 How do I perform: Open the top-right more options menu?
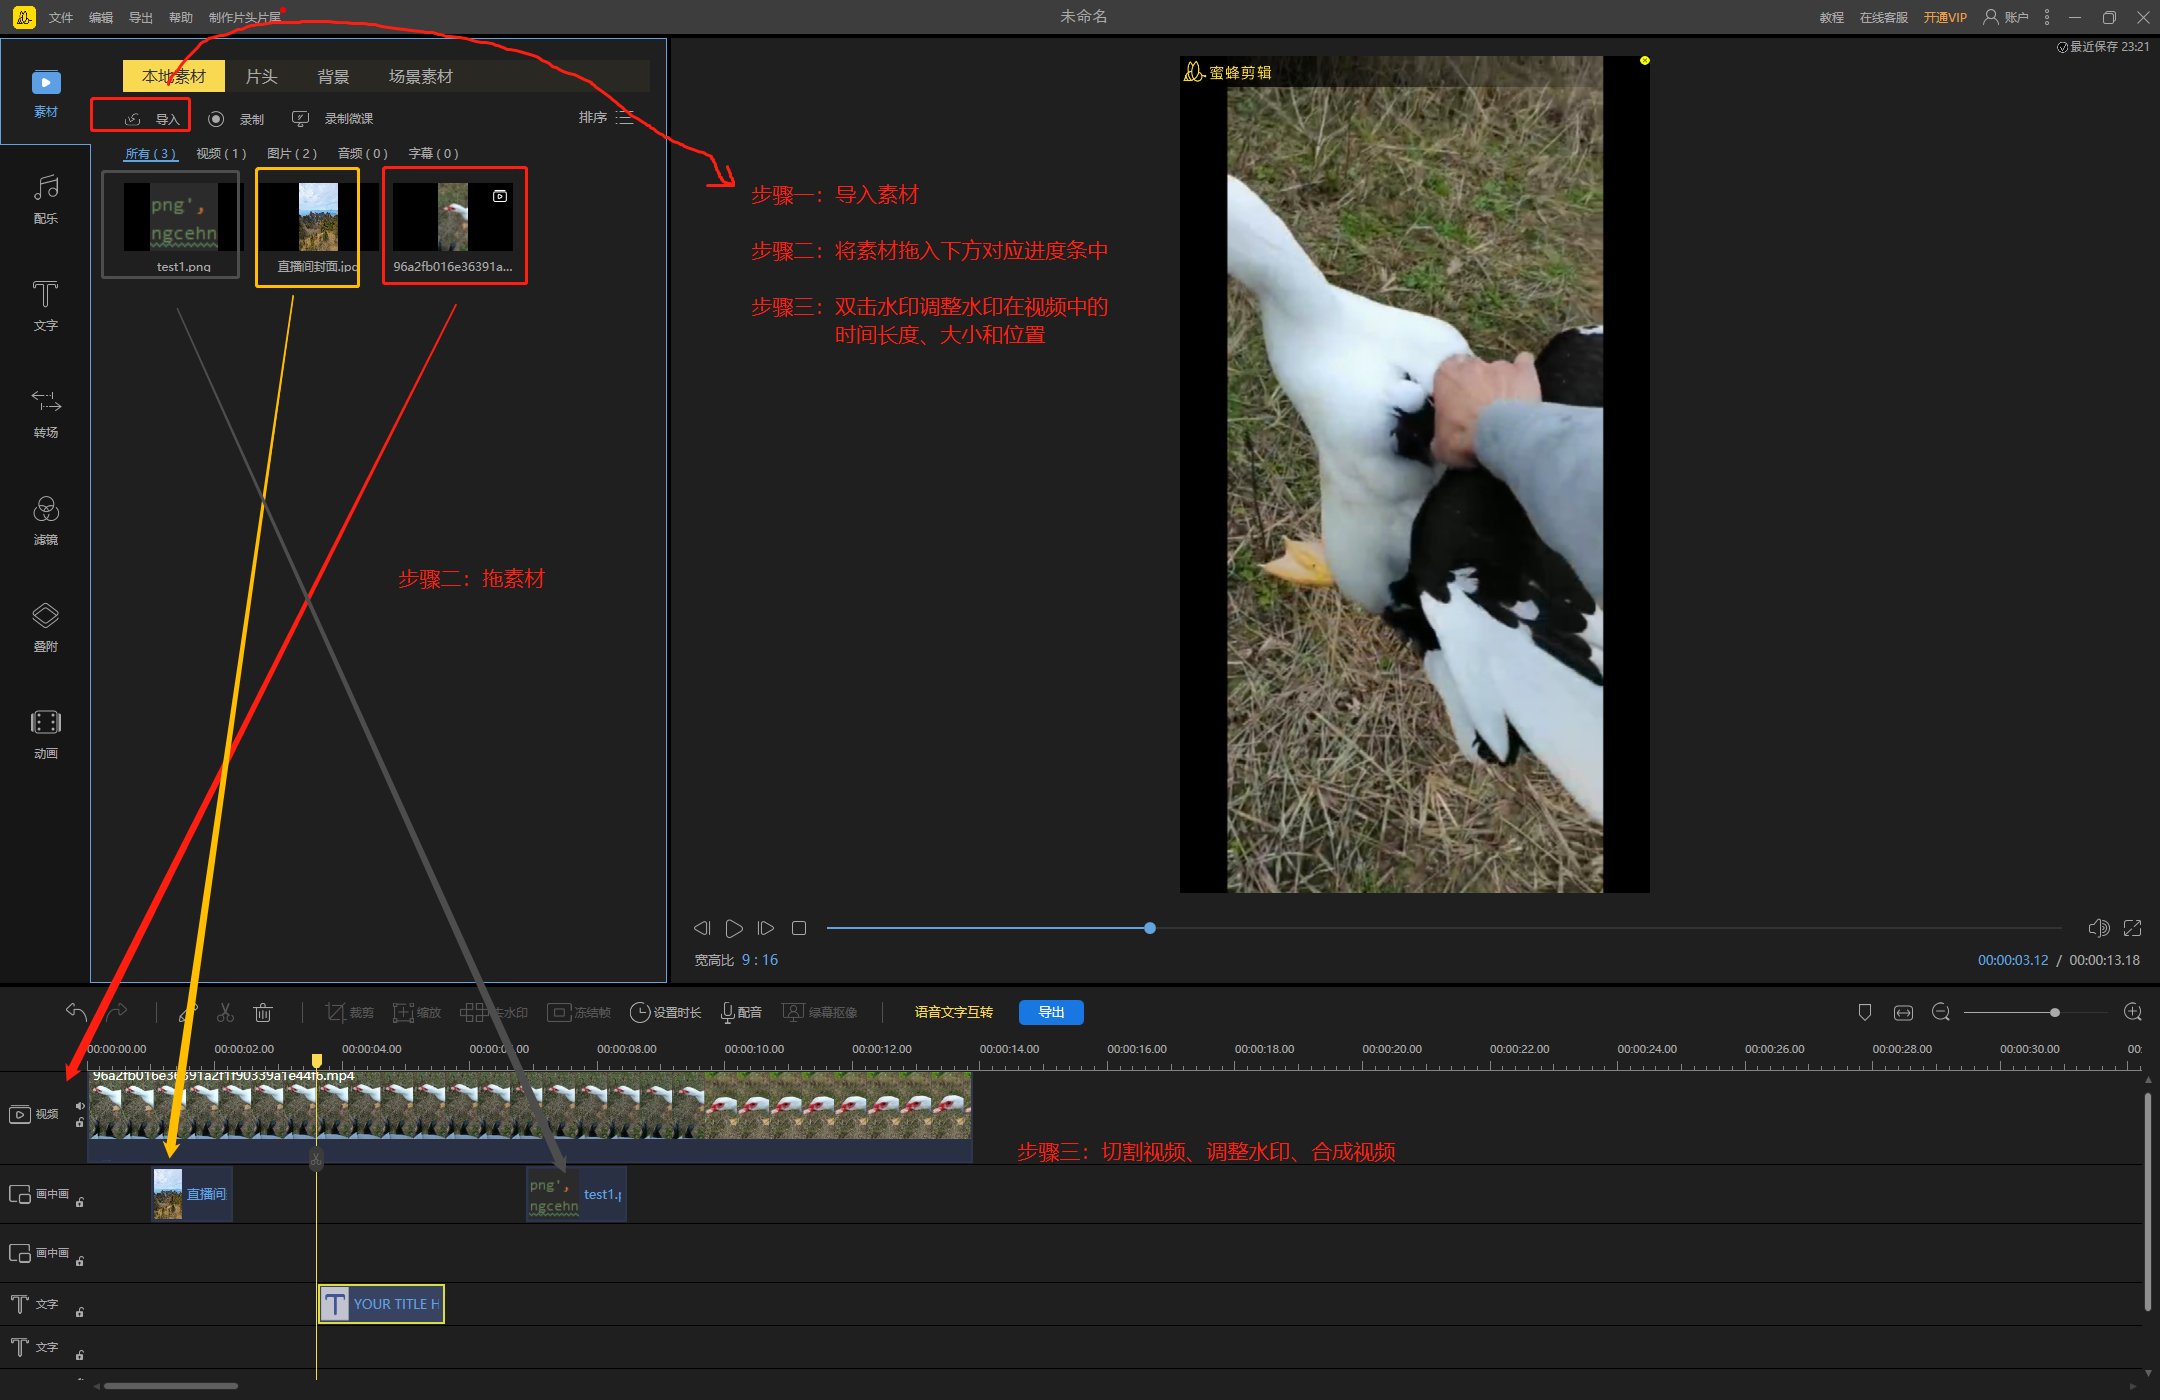click(2047, 17)
